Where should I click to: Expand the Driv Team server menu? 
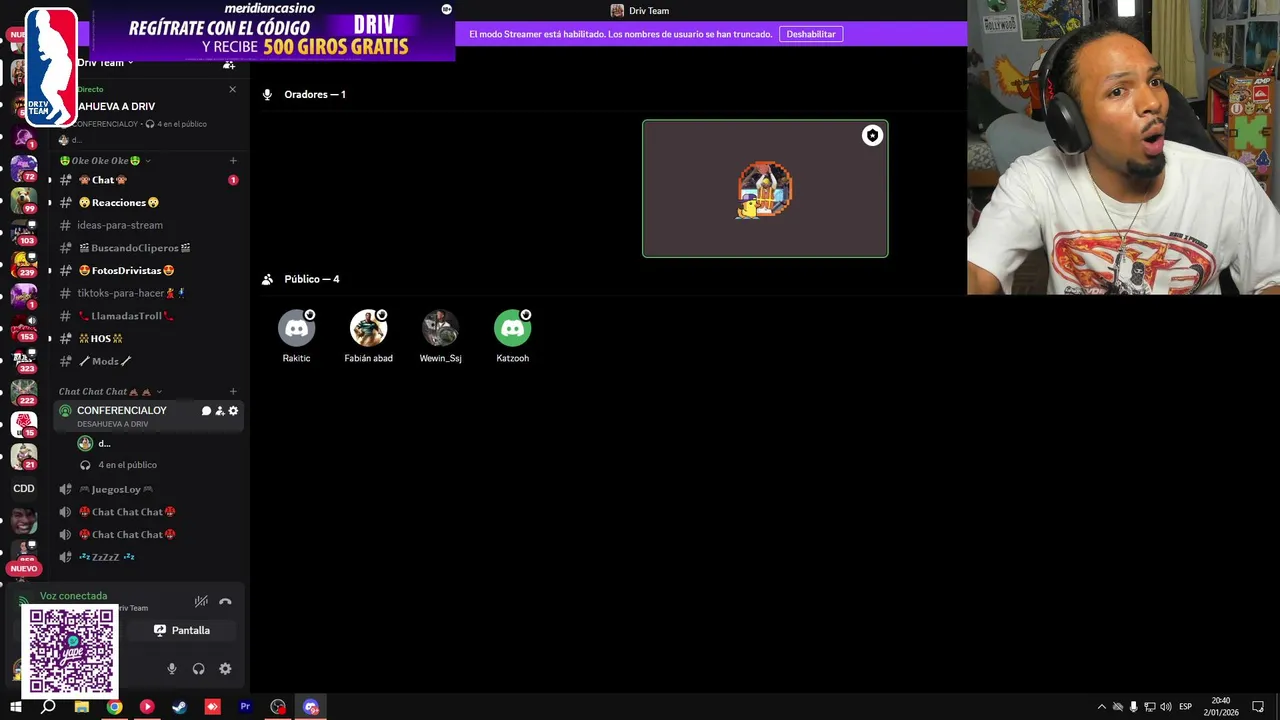[105, 63]
